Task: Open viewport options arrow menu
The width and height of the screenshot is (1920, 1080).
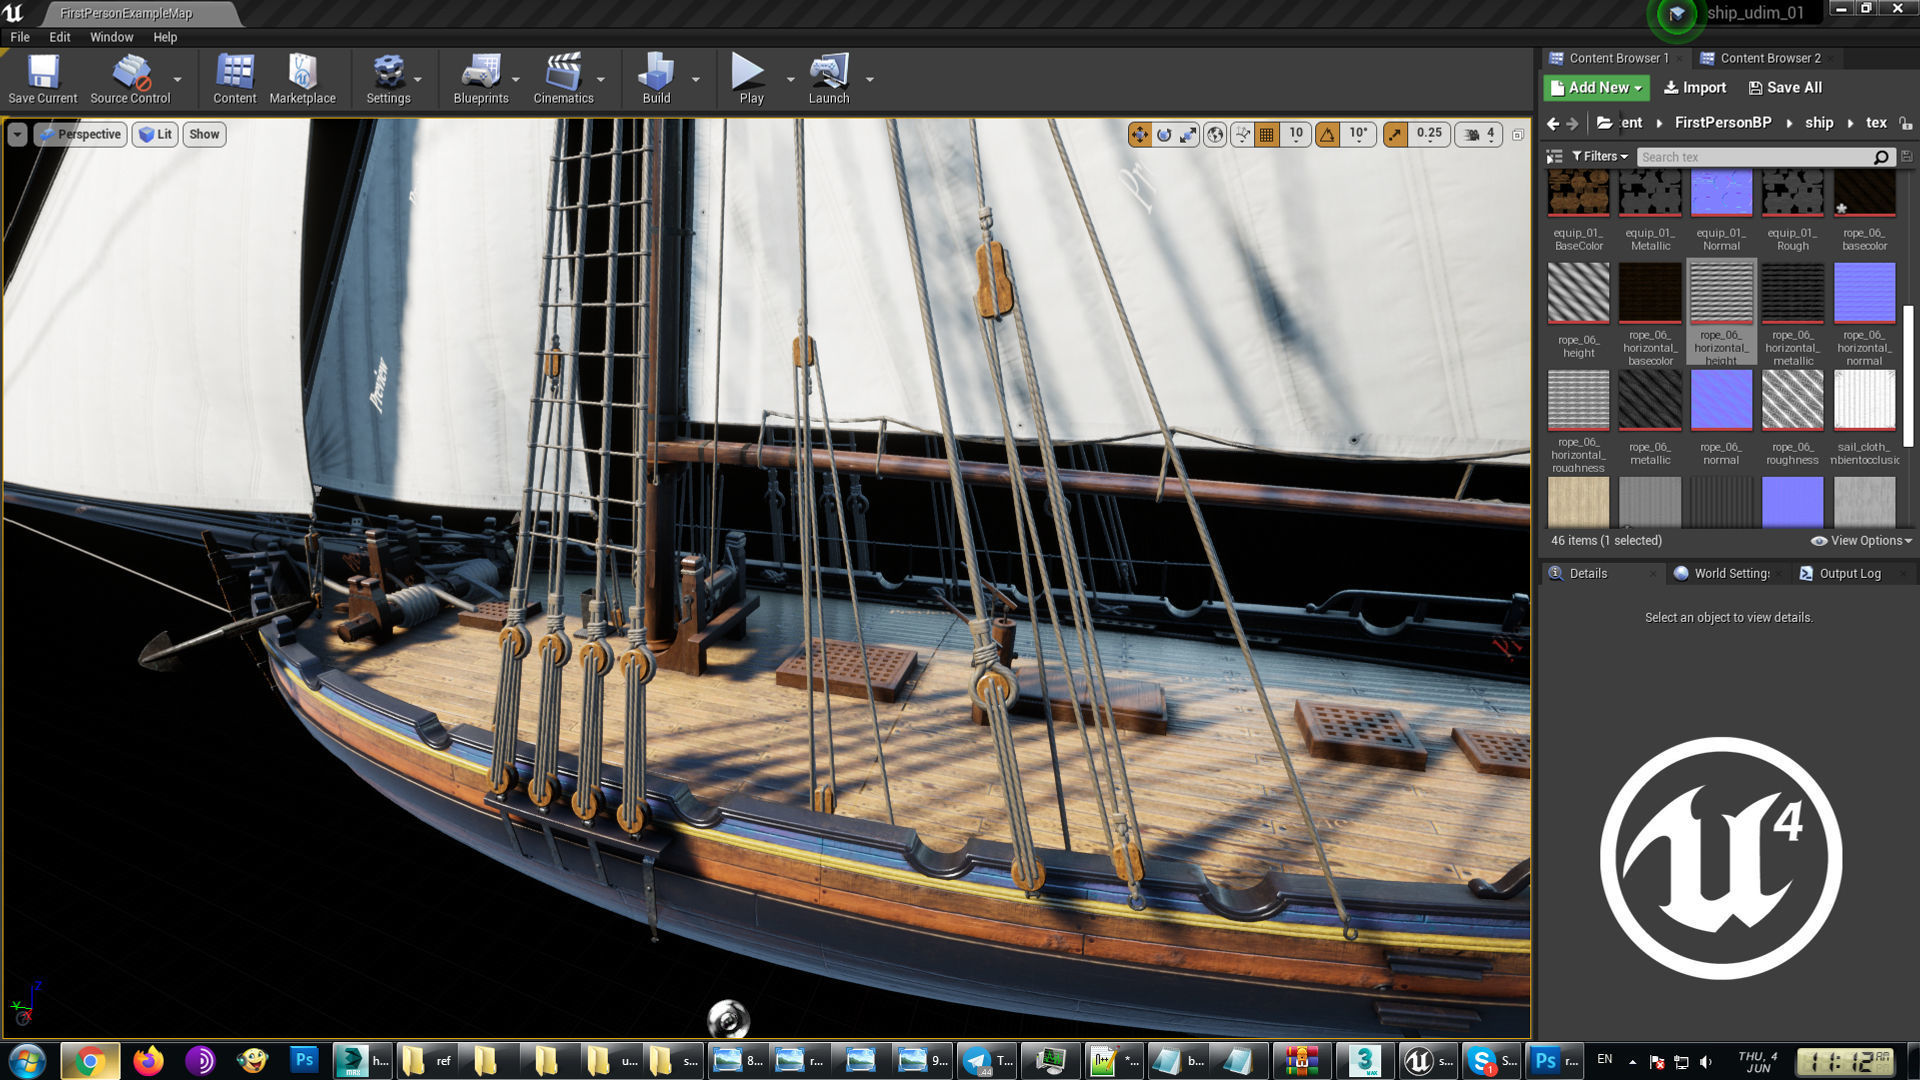Action: pos(17,134)
